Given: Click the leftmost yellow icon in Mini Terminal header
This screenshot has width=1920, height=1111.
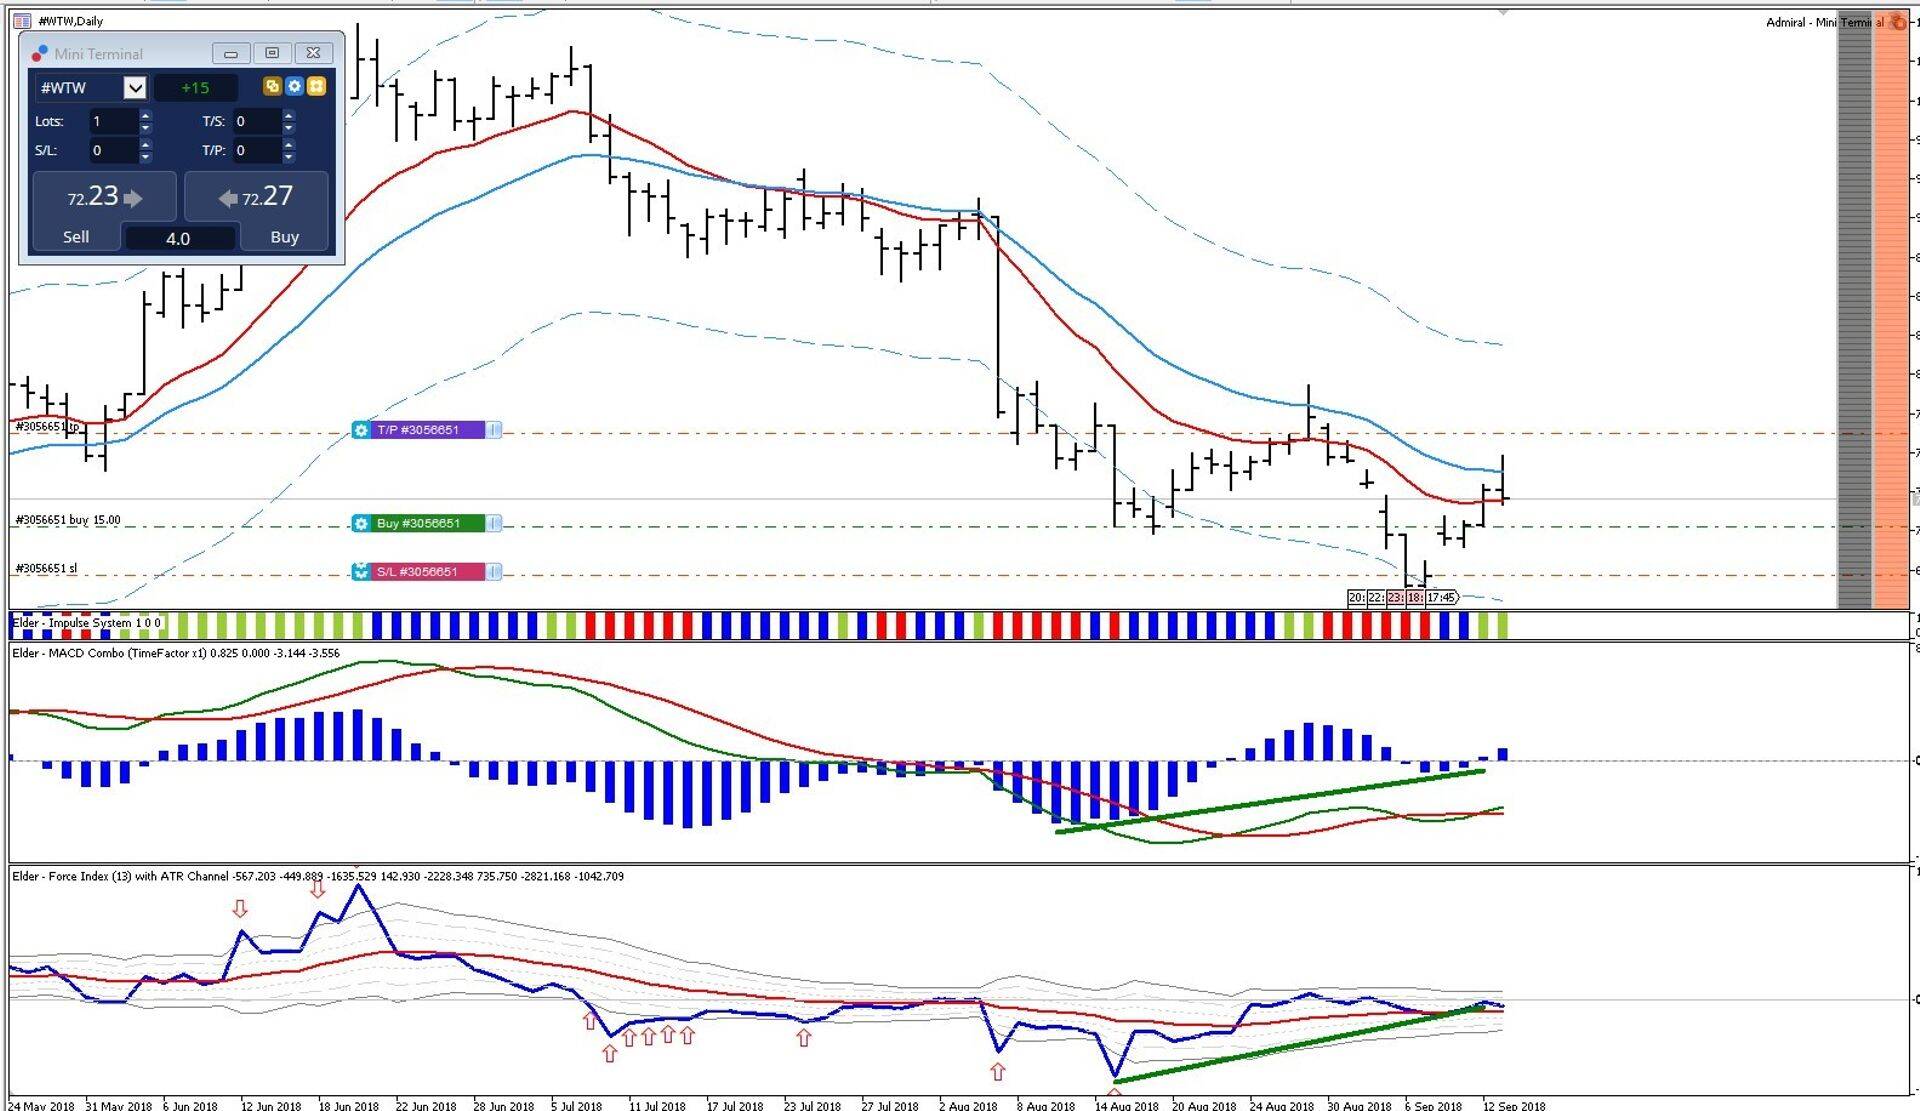Looking at the screenshot, I should pos(272,87).
